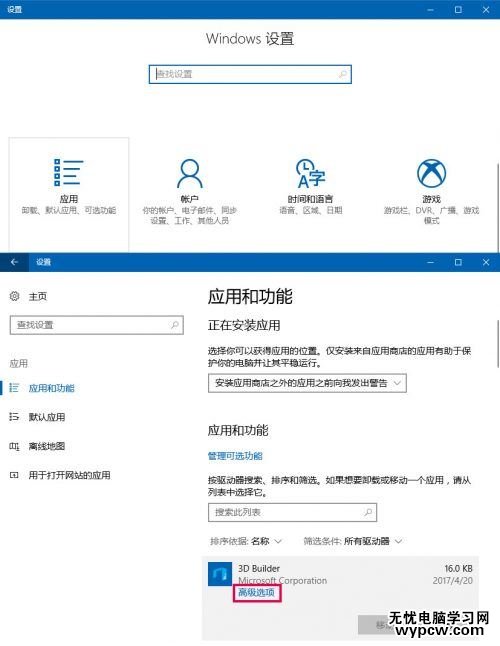Click the magnifier in 搜索此列表 box
Image resolution: width=500 pixels, height=646 pixels.
pos(368,512)
